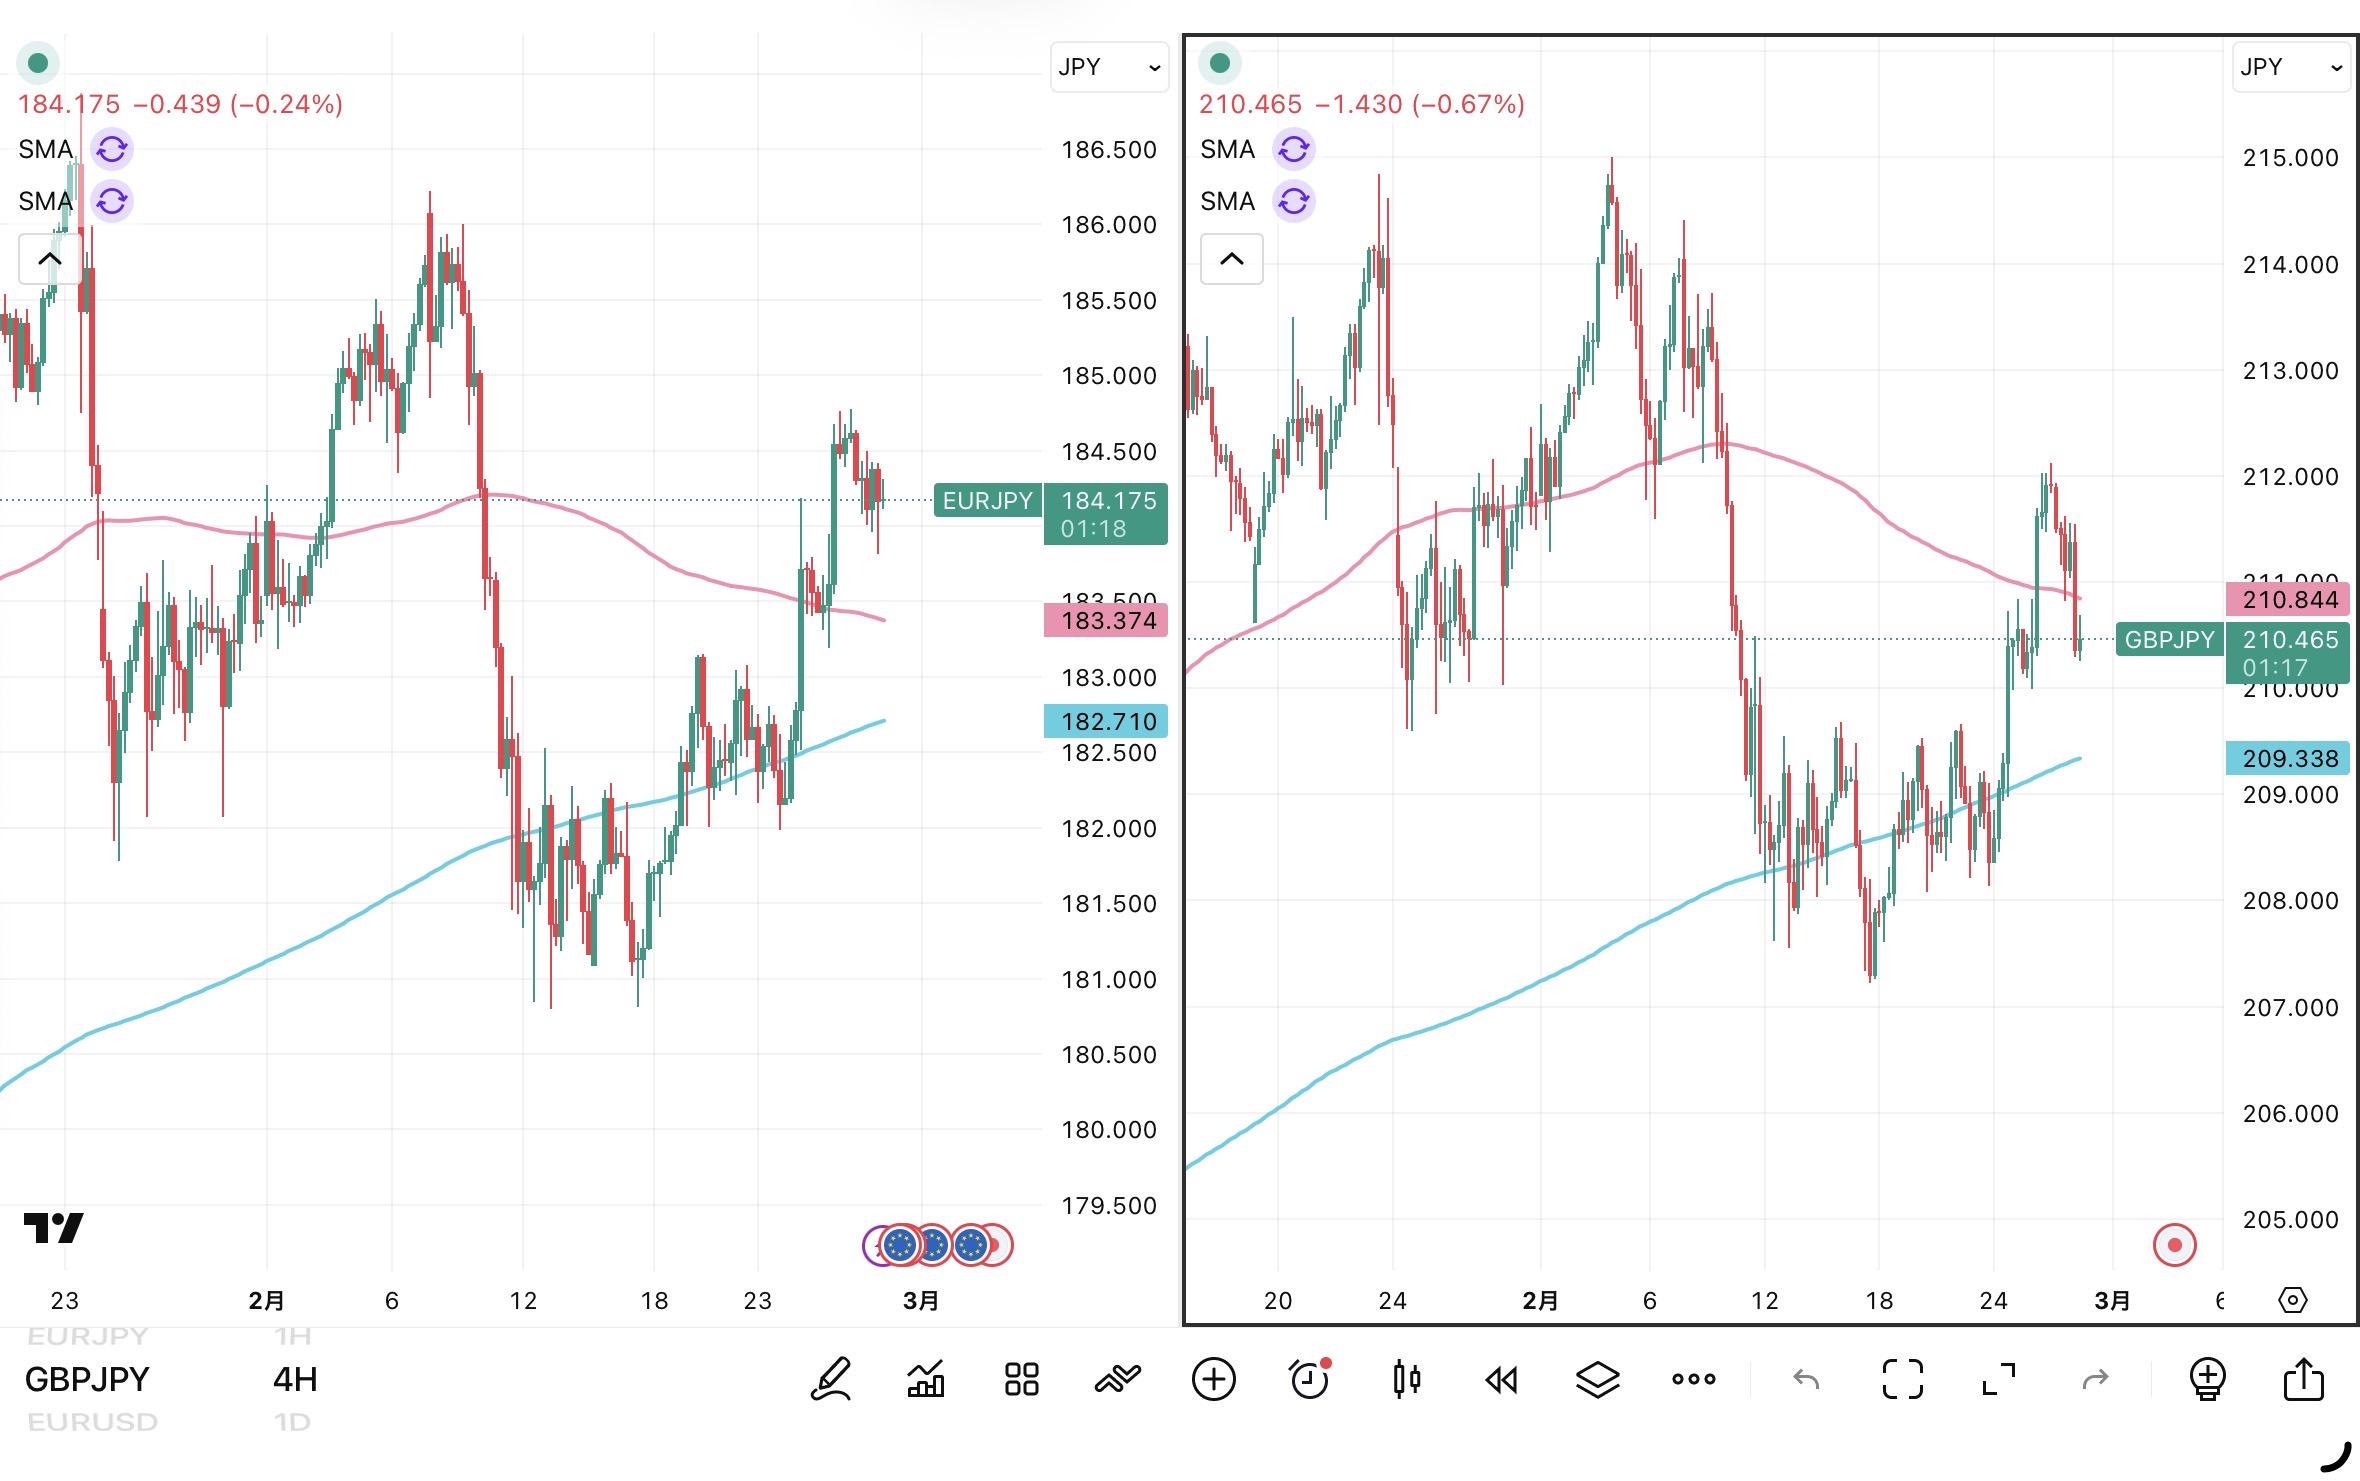Open the three-dot more options button
The image size is (2360, 1481).
click(1693, 1380)
